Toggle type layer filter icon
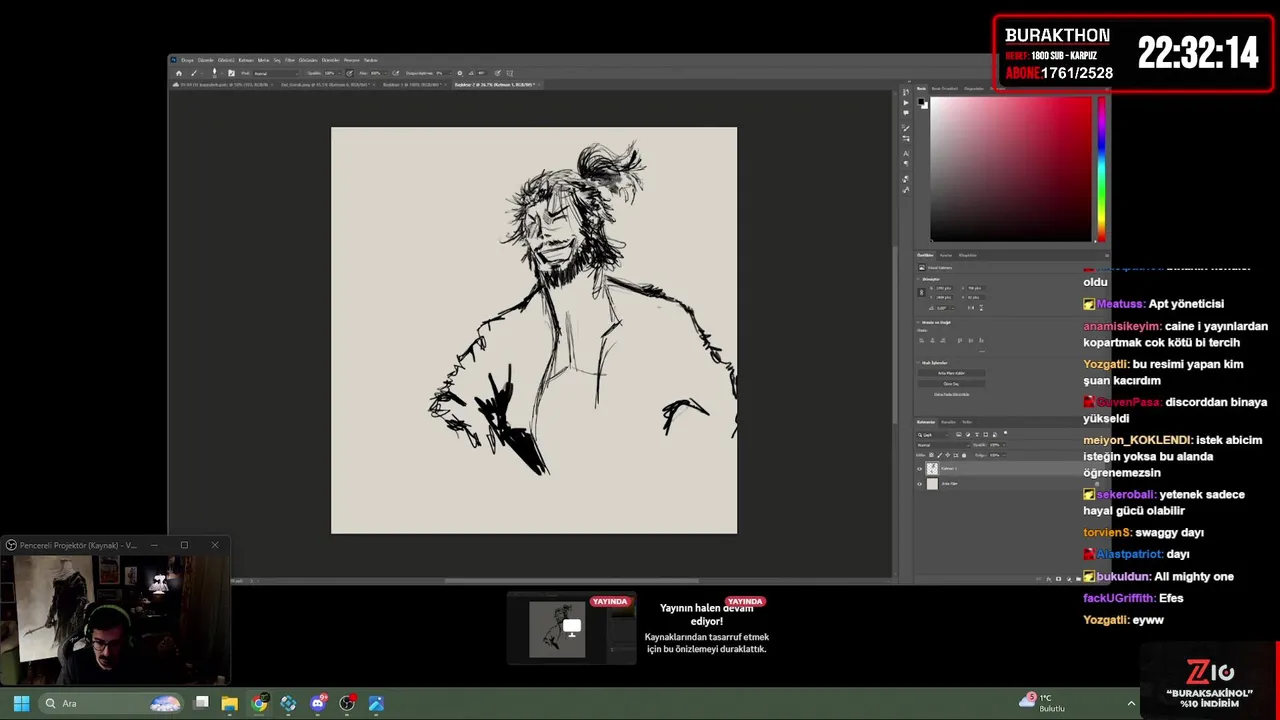 pyautogui.click(x=977, y=435)
